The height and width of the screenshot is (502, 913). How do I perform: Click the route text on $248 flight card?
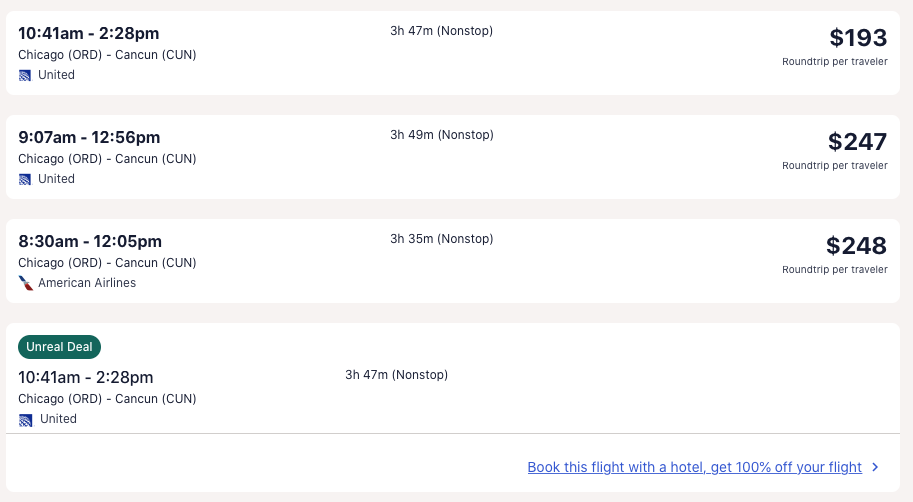[x=107, y=263]
